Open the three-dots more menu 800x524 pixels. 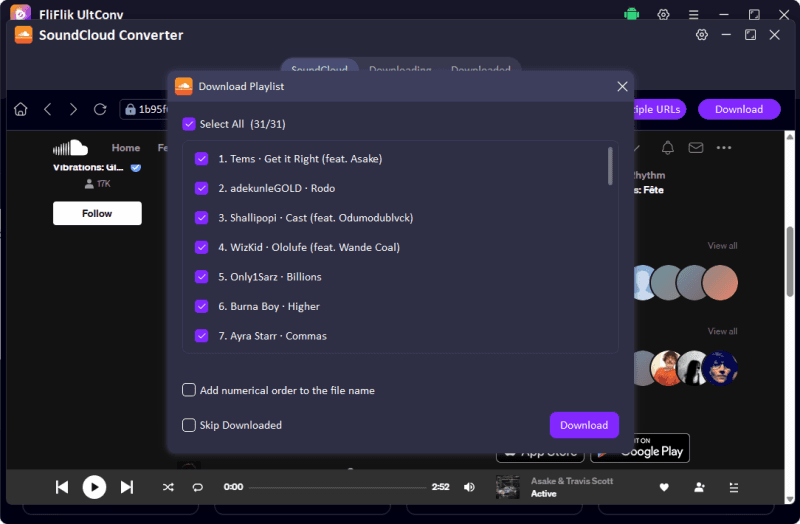click(723, 148)
